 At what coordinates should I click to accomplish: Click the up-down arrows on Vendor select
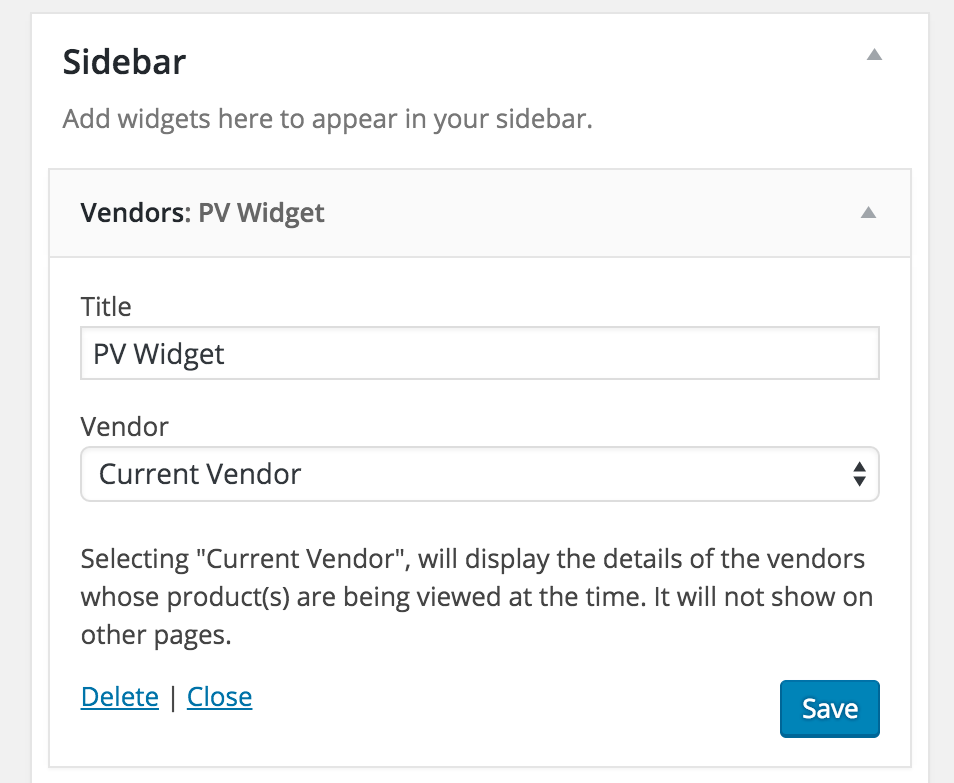[x=858, y=474]
